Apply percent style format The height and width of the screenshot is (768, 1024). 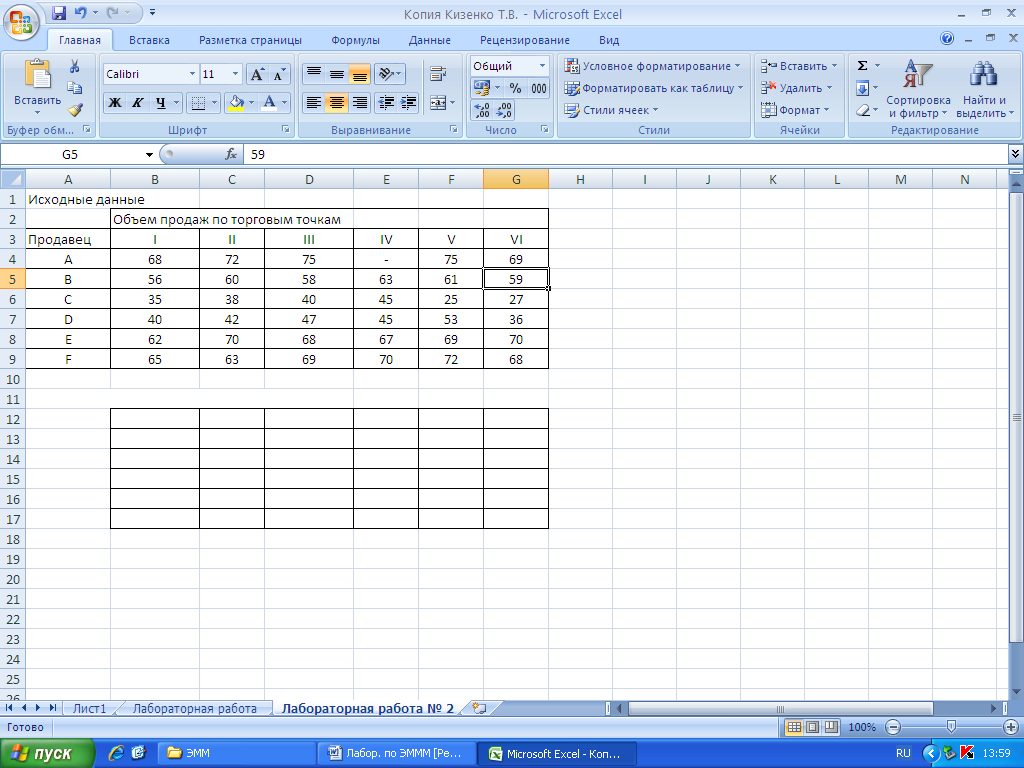(x=515, y=88)
